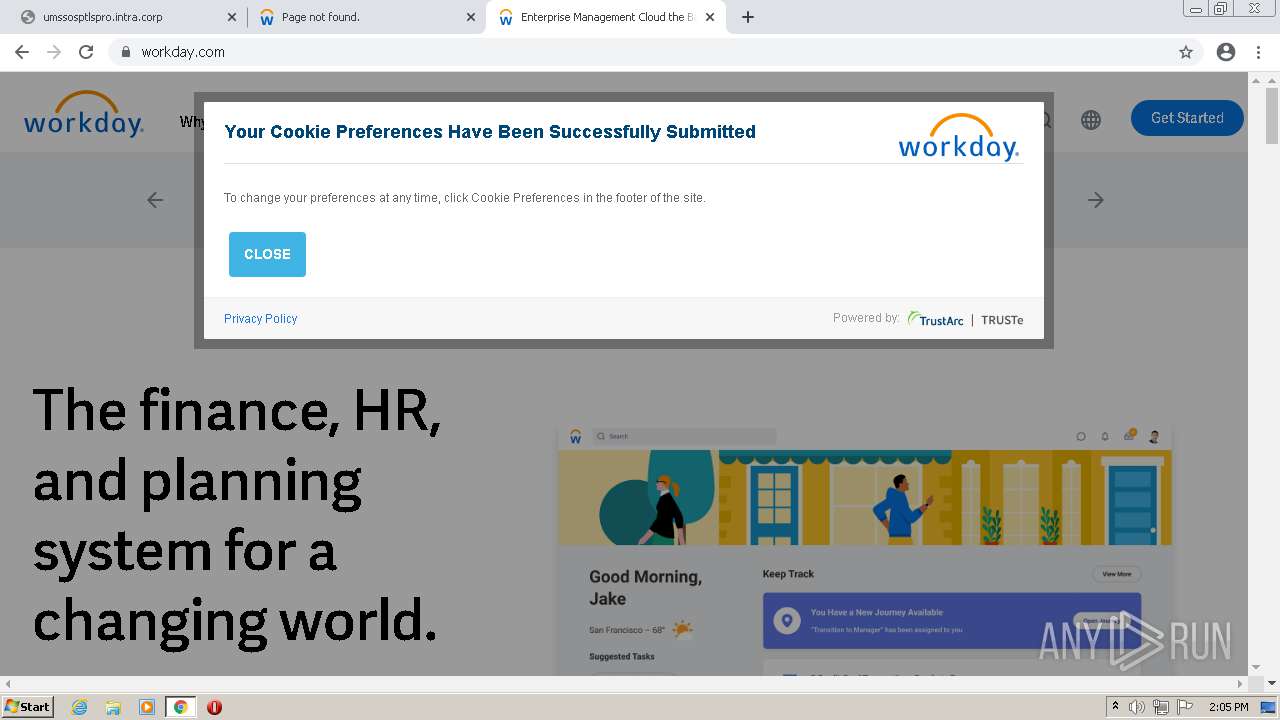Screen dimensions: 1280x720
Task: Close the Enterprise Management Cloud tab
Action: pos(710,17)
